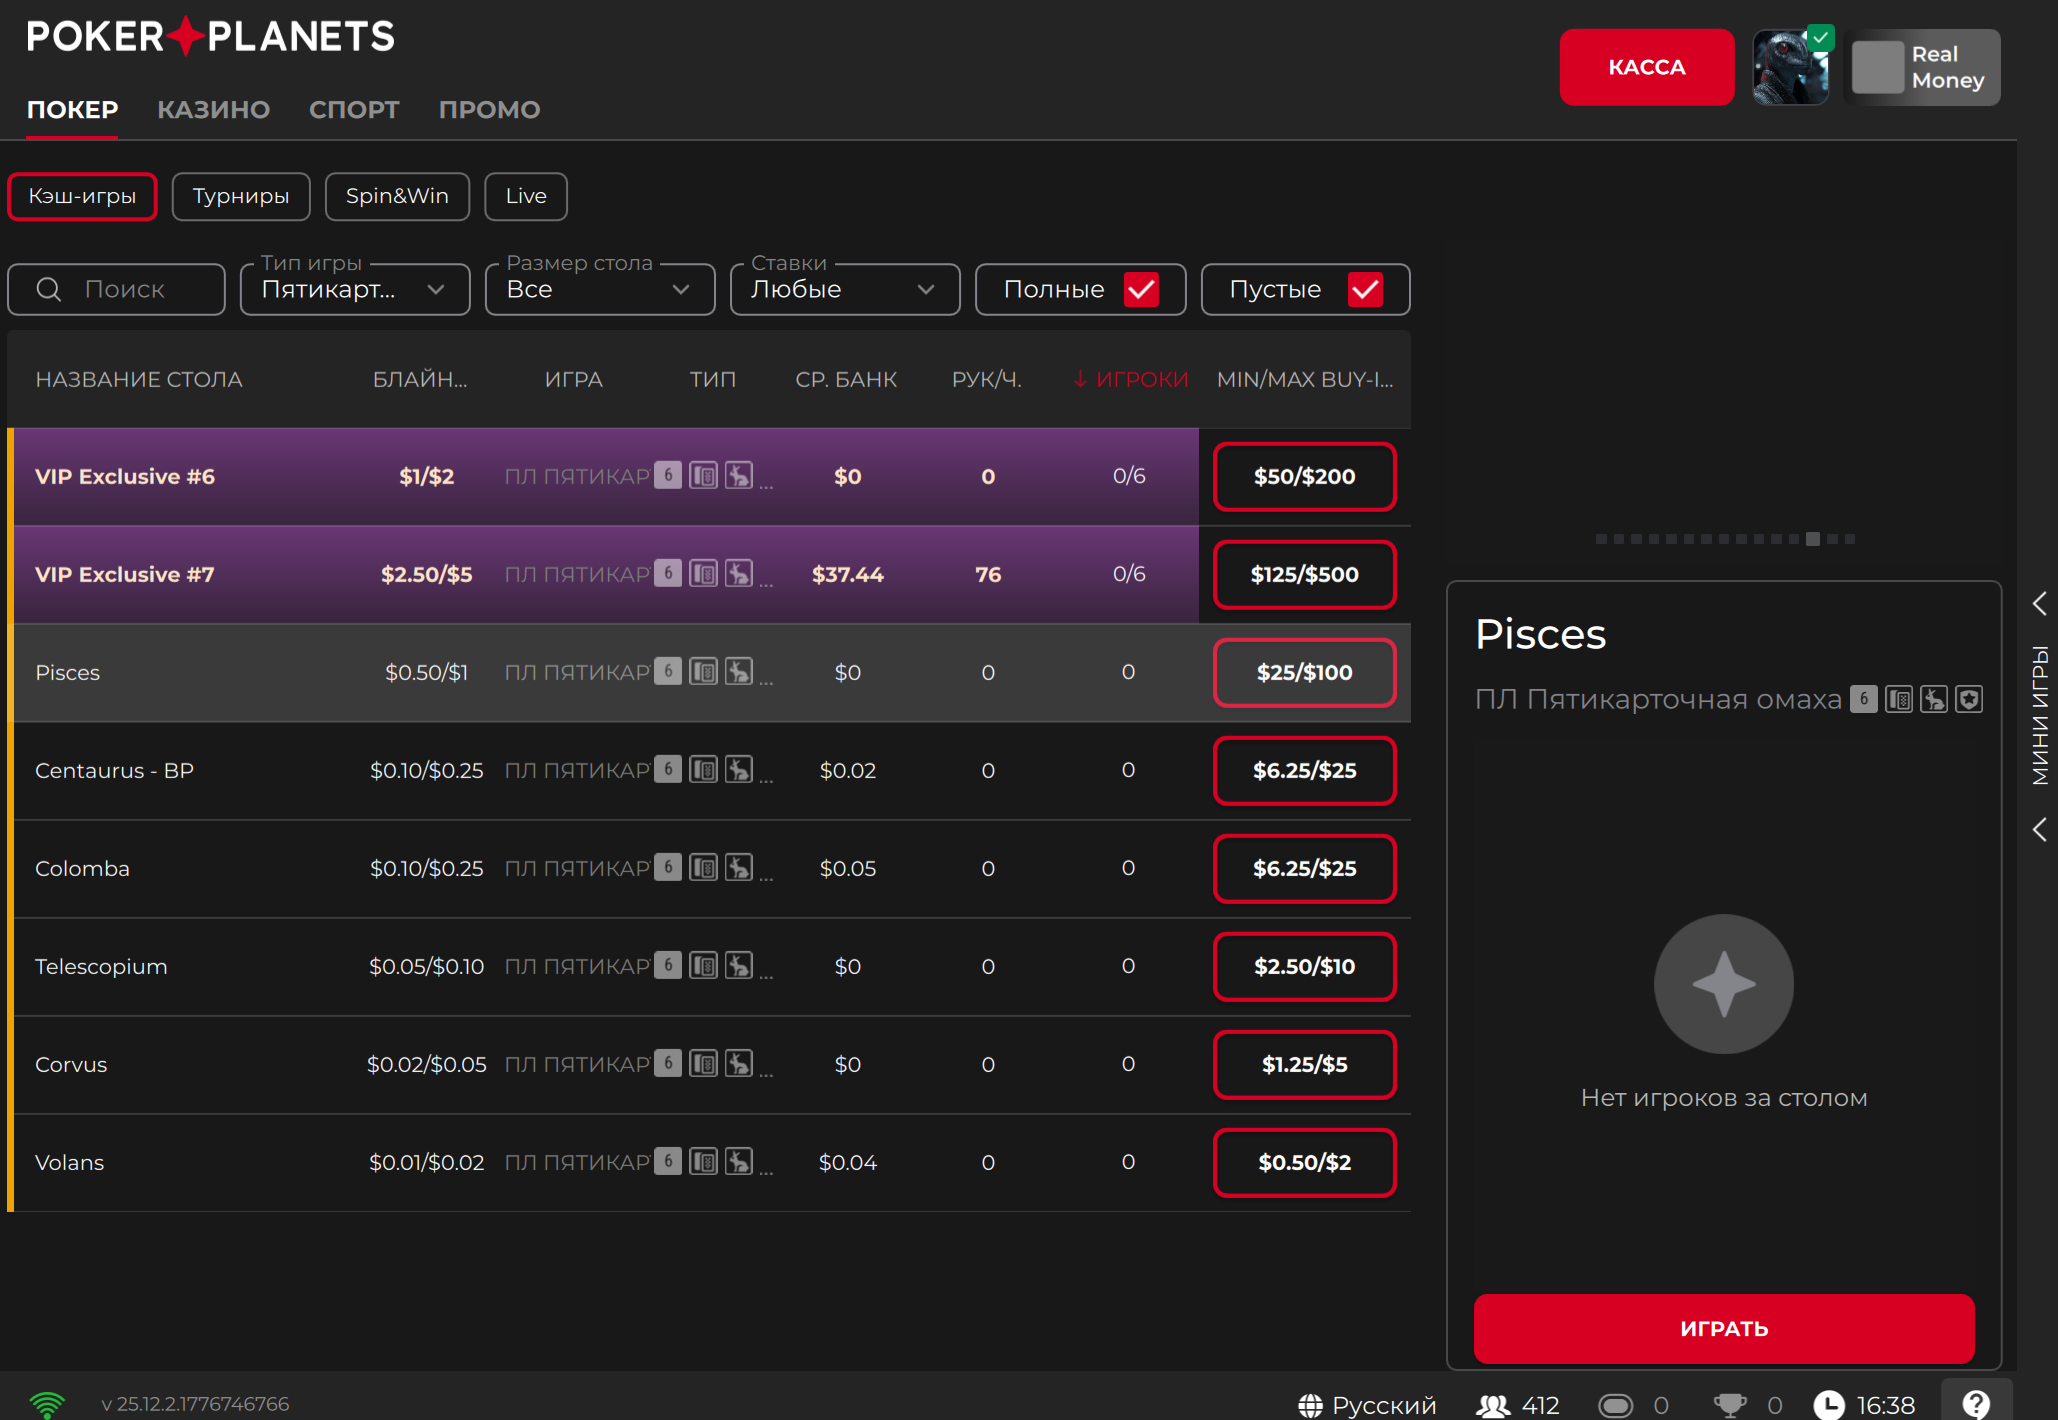Click the green Wi-Fi connection icon
The width and height of the screenshot is (2058, 1420).
[47, 1405]
